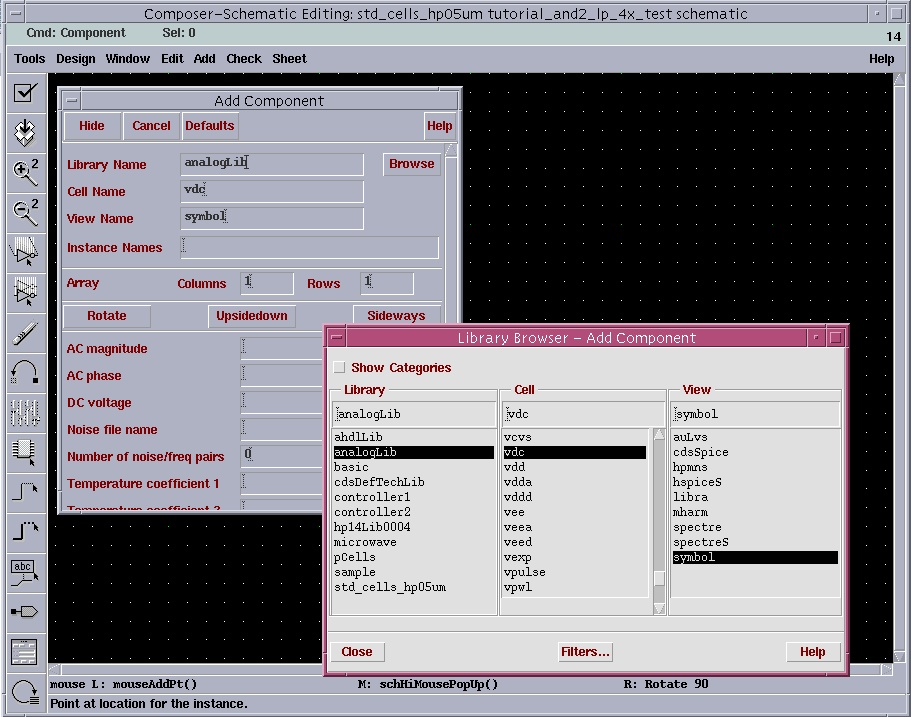Click Hide in Add Component dialog
Viewport: 911px width, 717px height.
coord(92,126)
